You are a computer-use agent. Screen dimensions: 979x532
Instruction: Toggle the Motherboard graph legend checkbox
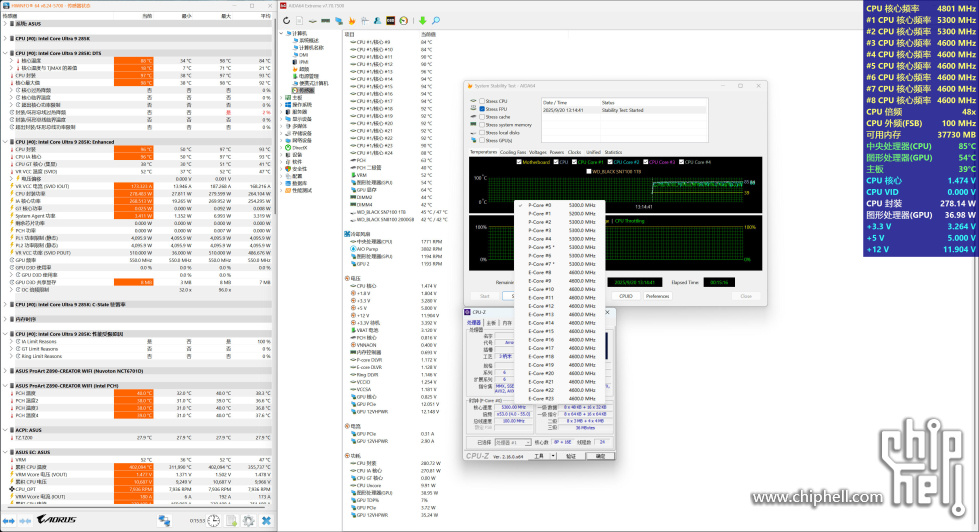tap(519, 161)
